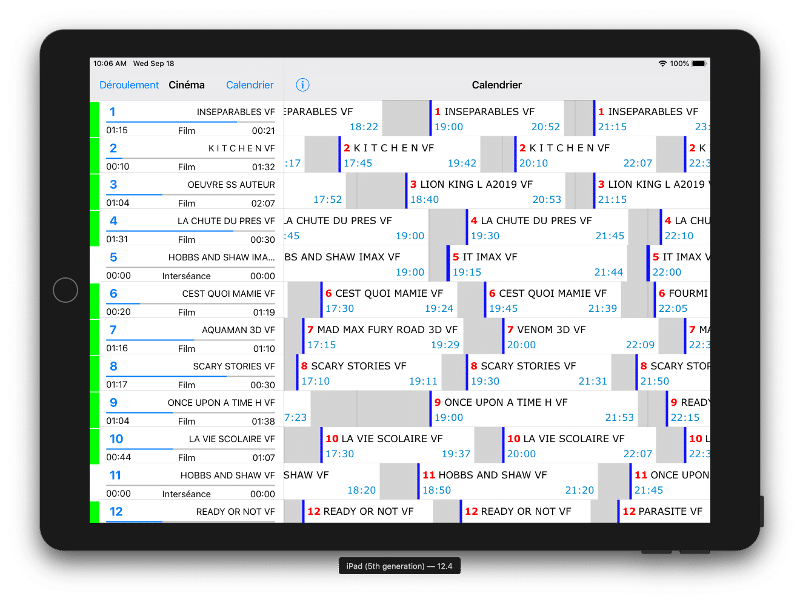The height and width of the screenshot is (602, 800).
Task: Select the VENOM 3D VF 20:00 showing
Action: pos(580,337)
